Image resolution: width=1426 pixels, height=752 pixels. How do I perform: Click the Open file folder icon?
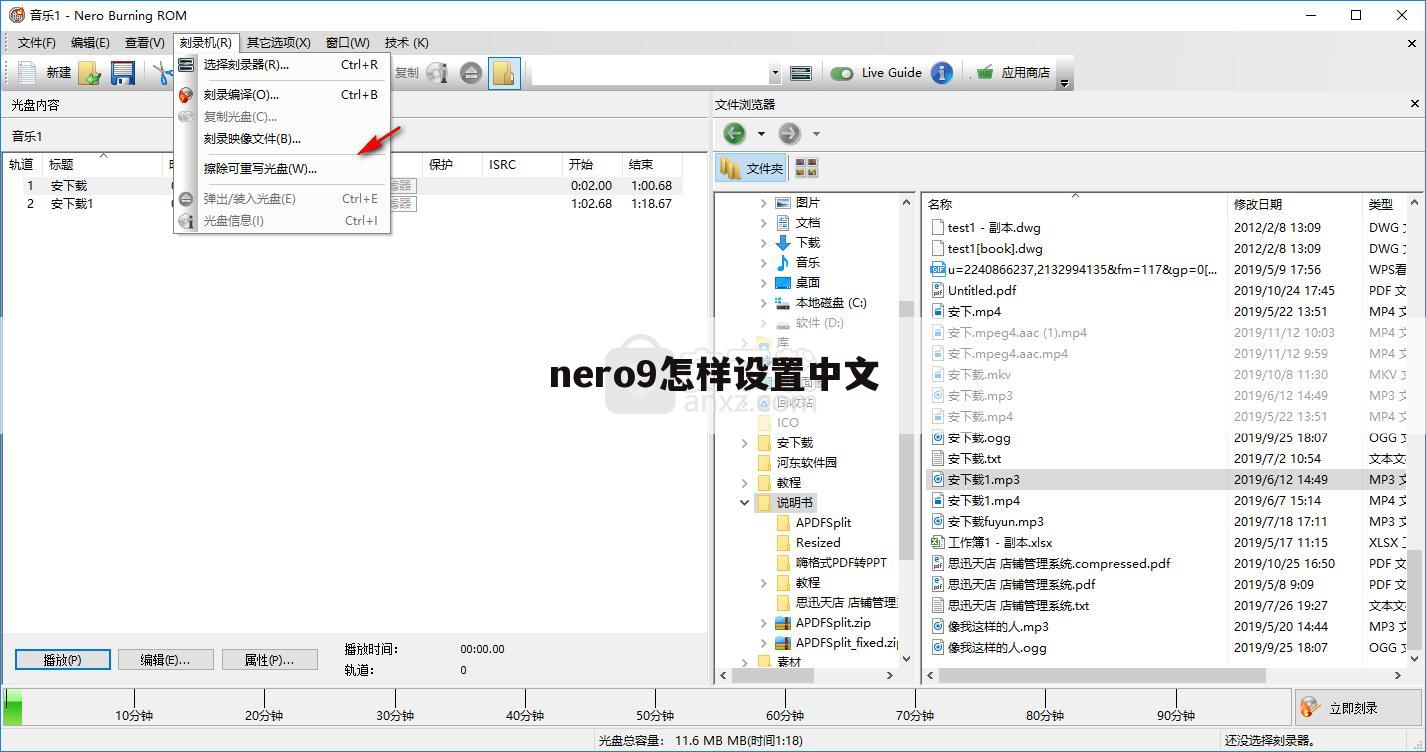tap(90, 73)
